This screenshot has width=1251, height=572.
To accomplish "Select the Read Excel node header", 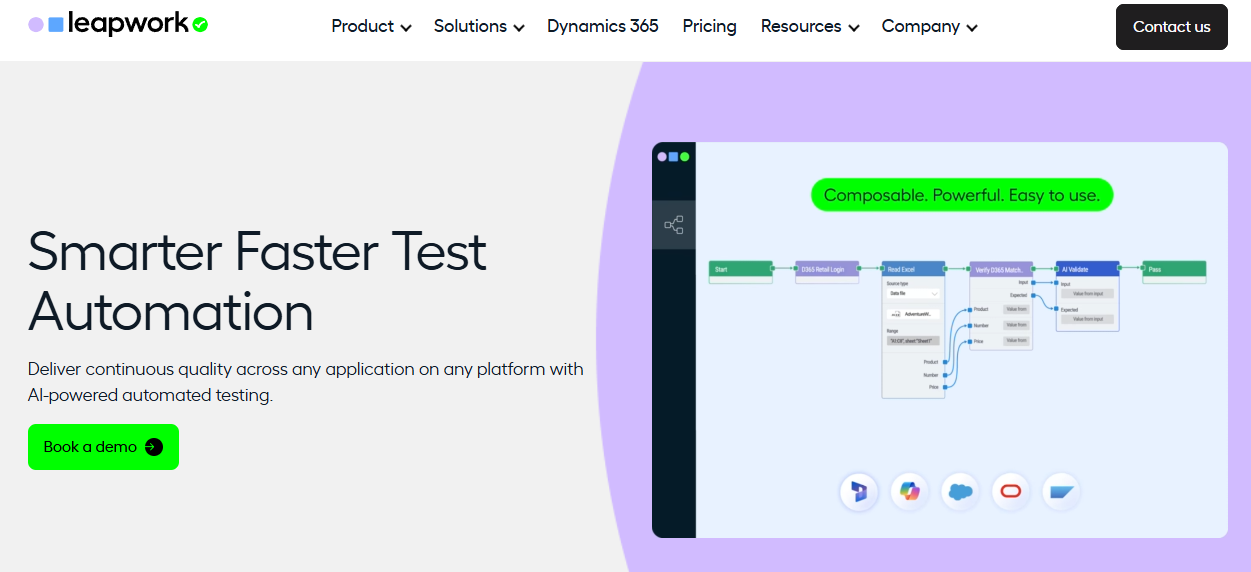I will (x=913, y=269).
